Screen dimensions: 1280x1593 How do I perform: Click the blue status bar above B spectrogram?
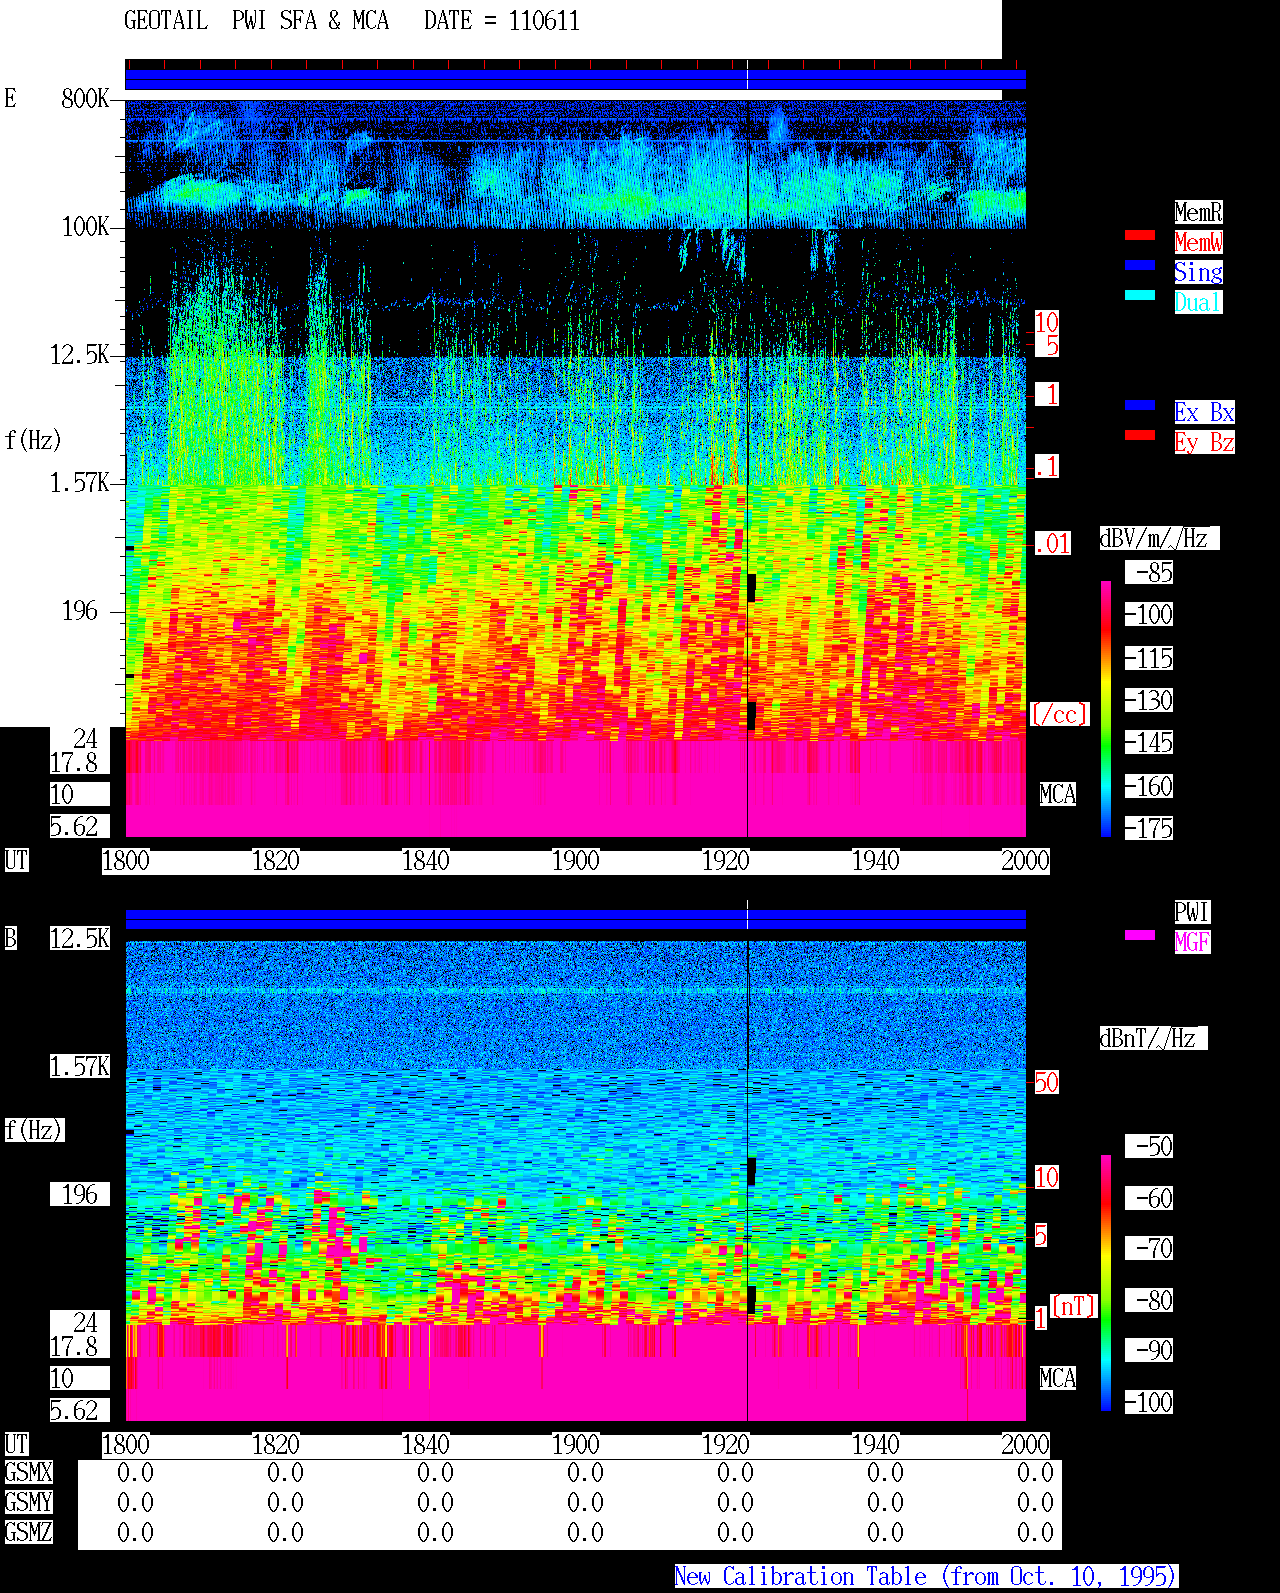(x=575, y=919)
